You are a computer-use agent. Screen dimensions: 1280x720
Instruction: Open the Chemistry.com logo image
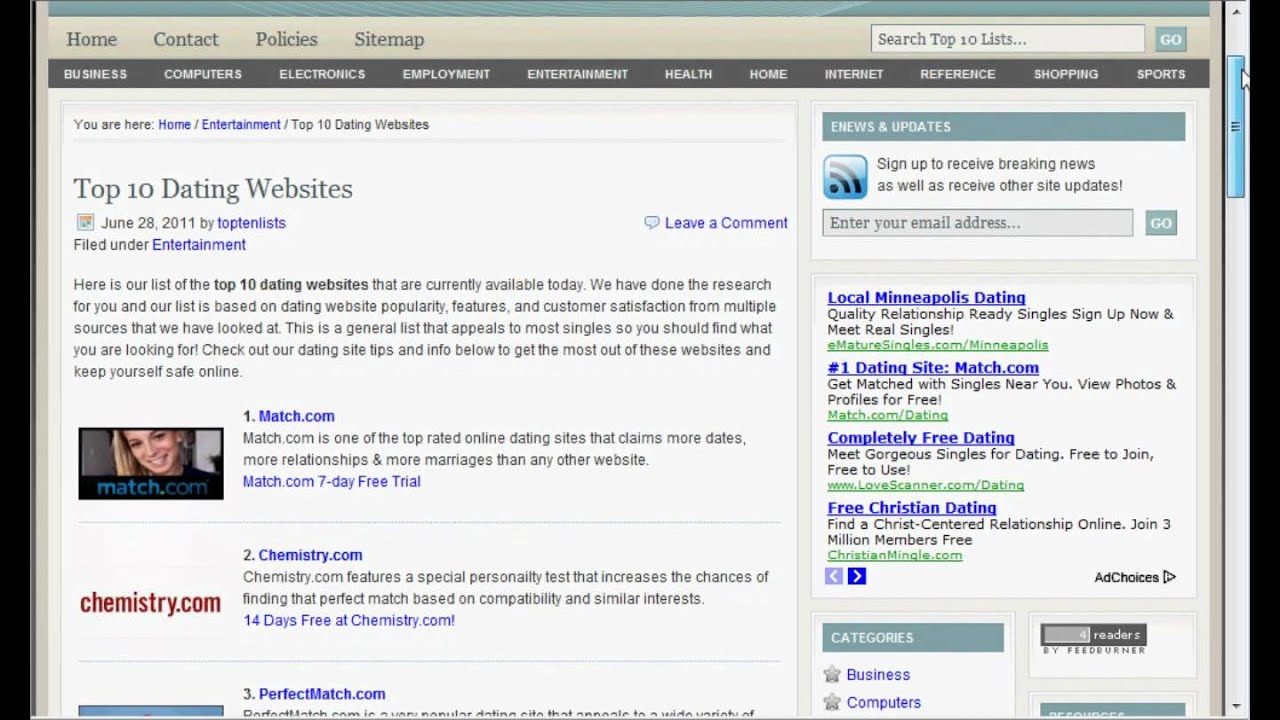[x=150, y=603]
